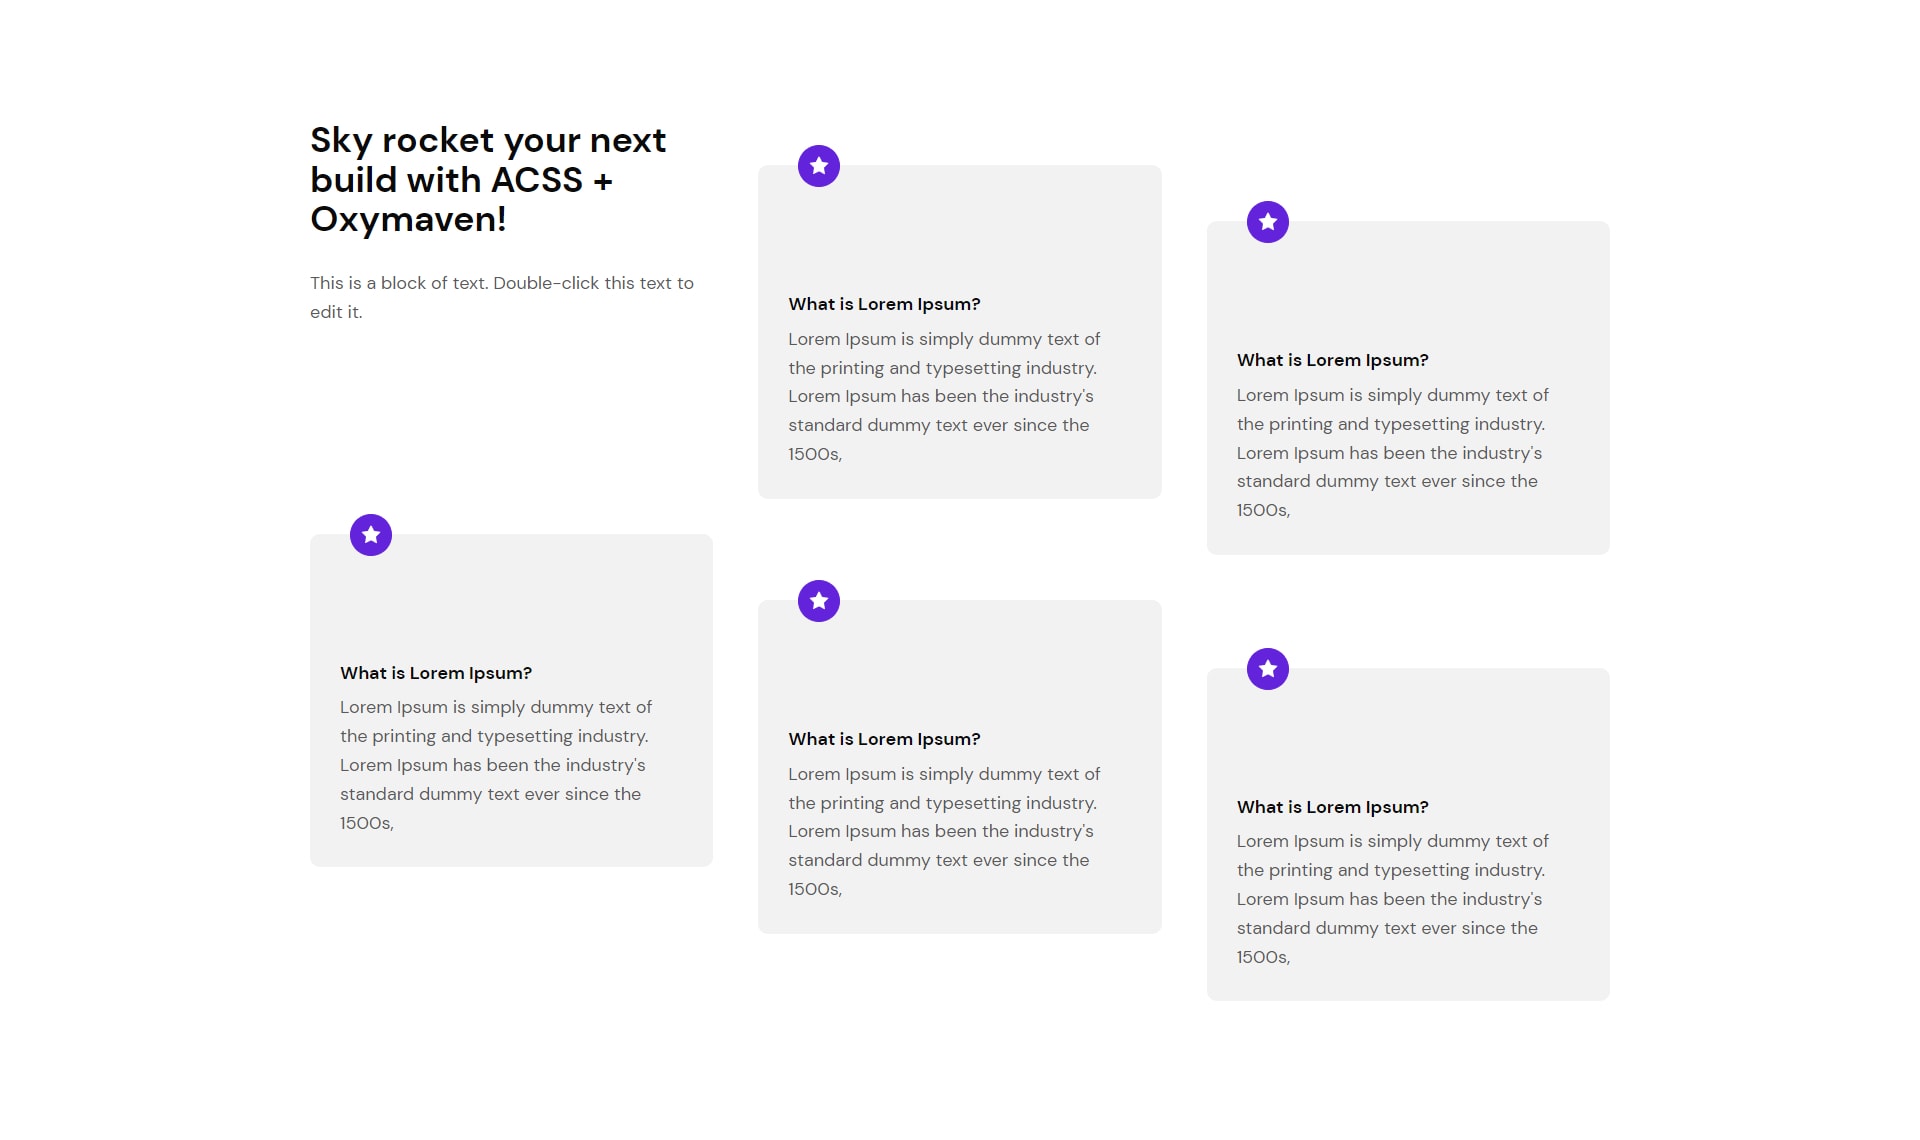Click the body text of the bottom middle card
The width and height of the screenshot is (1920, 1140).
point(944,831)
